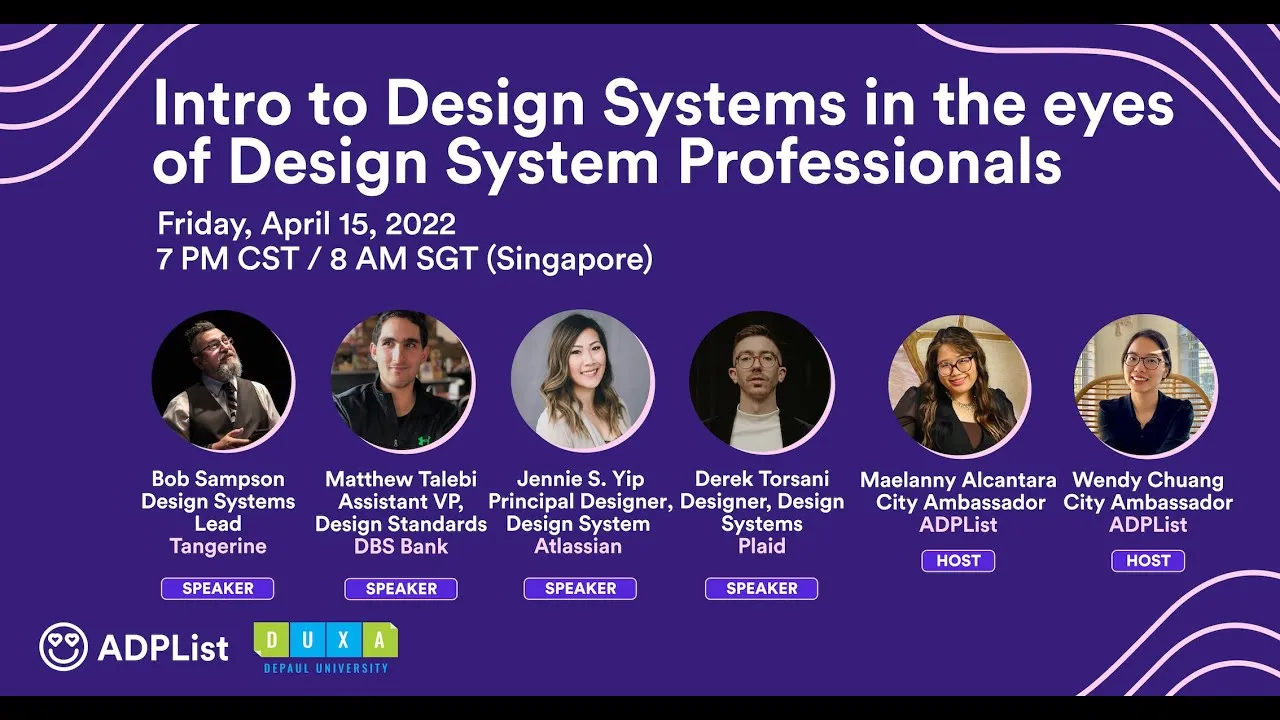The height and width of the screenshot is (720, 1280).
Task: Click 'ADPList' under Maelanny Alcantara
Action: [958, 524]
